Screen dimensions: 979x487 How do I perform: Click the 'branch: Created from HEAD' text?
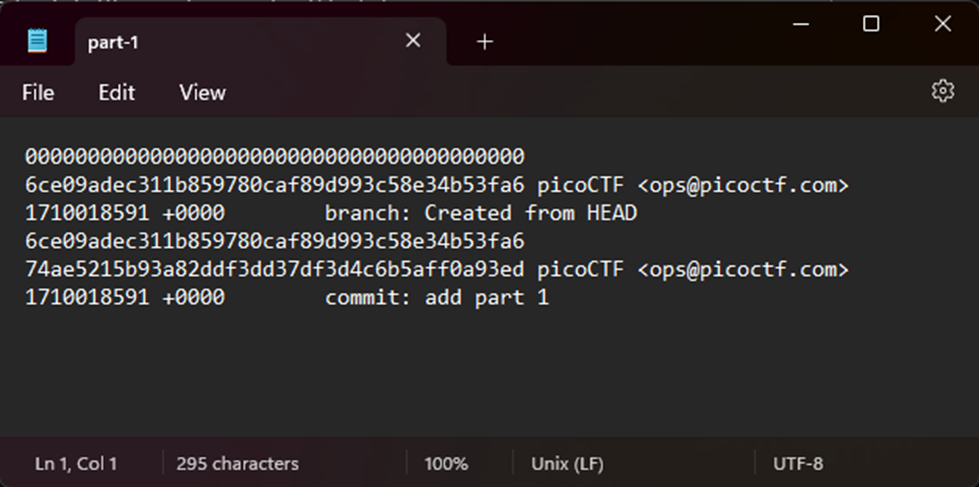[x=481, y=213]
